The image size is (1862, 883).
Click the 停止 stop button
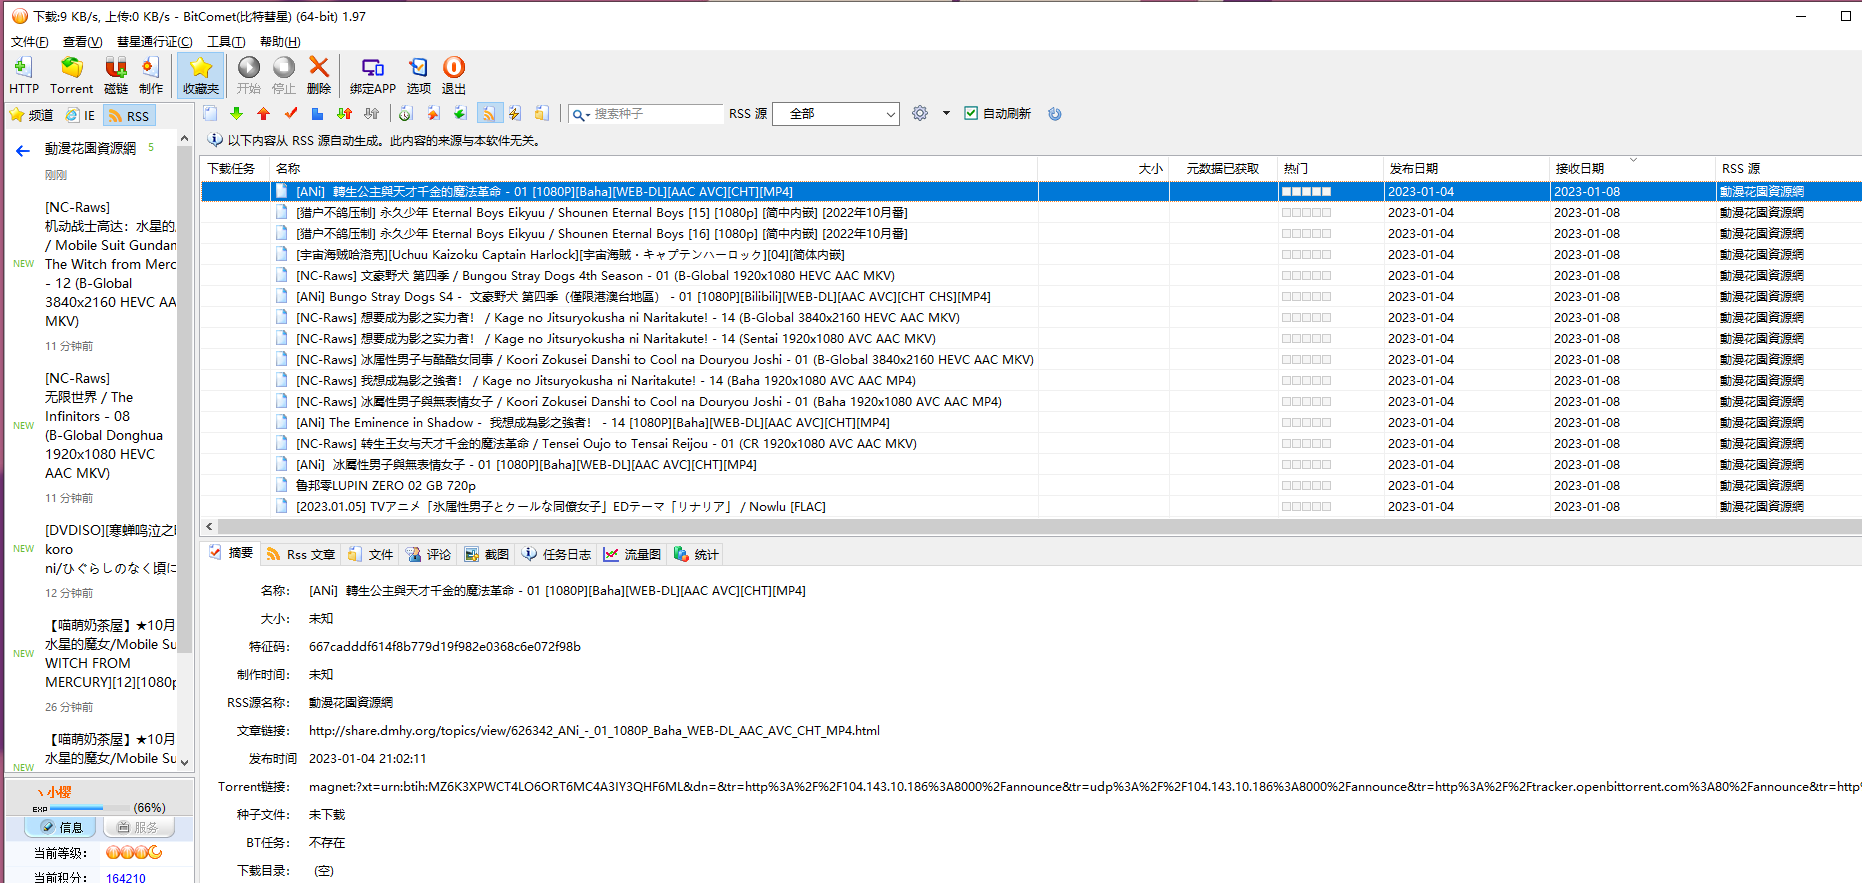click(284, 76)
